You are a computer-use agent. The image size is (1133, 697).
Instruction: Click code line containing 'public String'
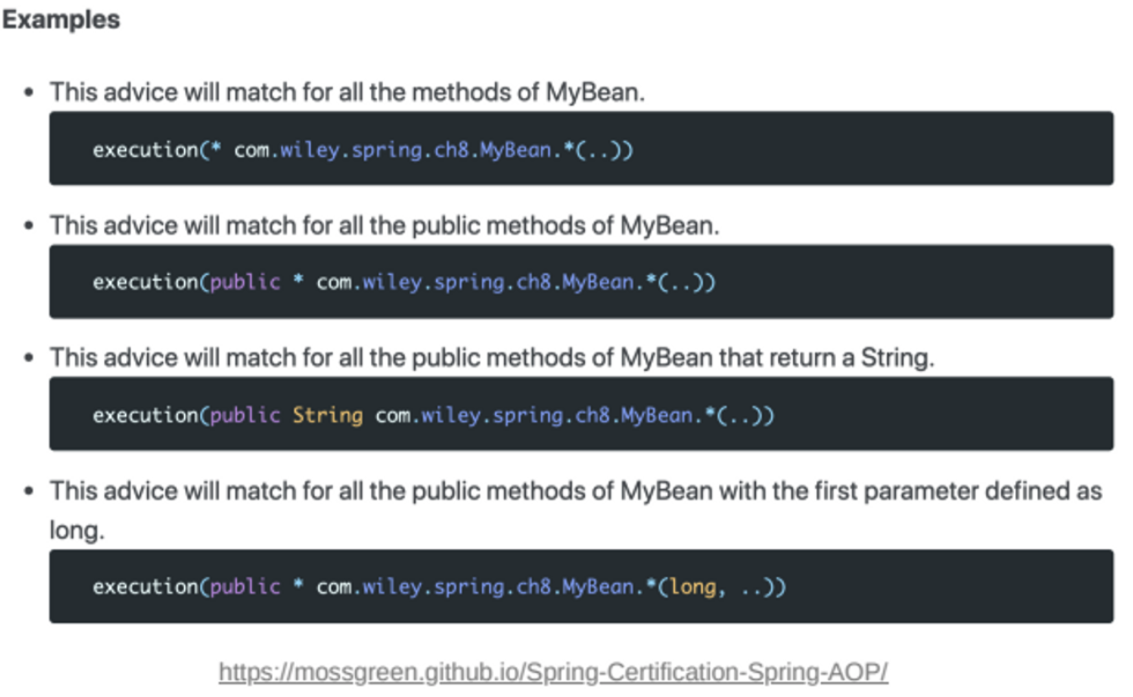(x=433, y=415)
